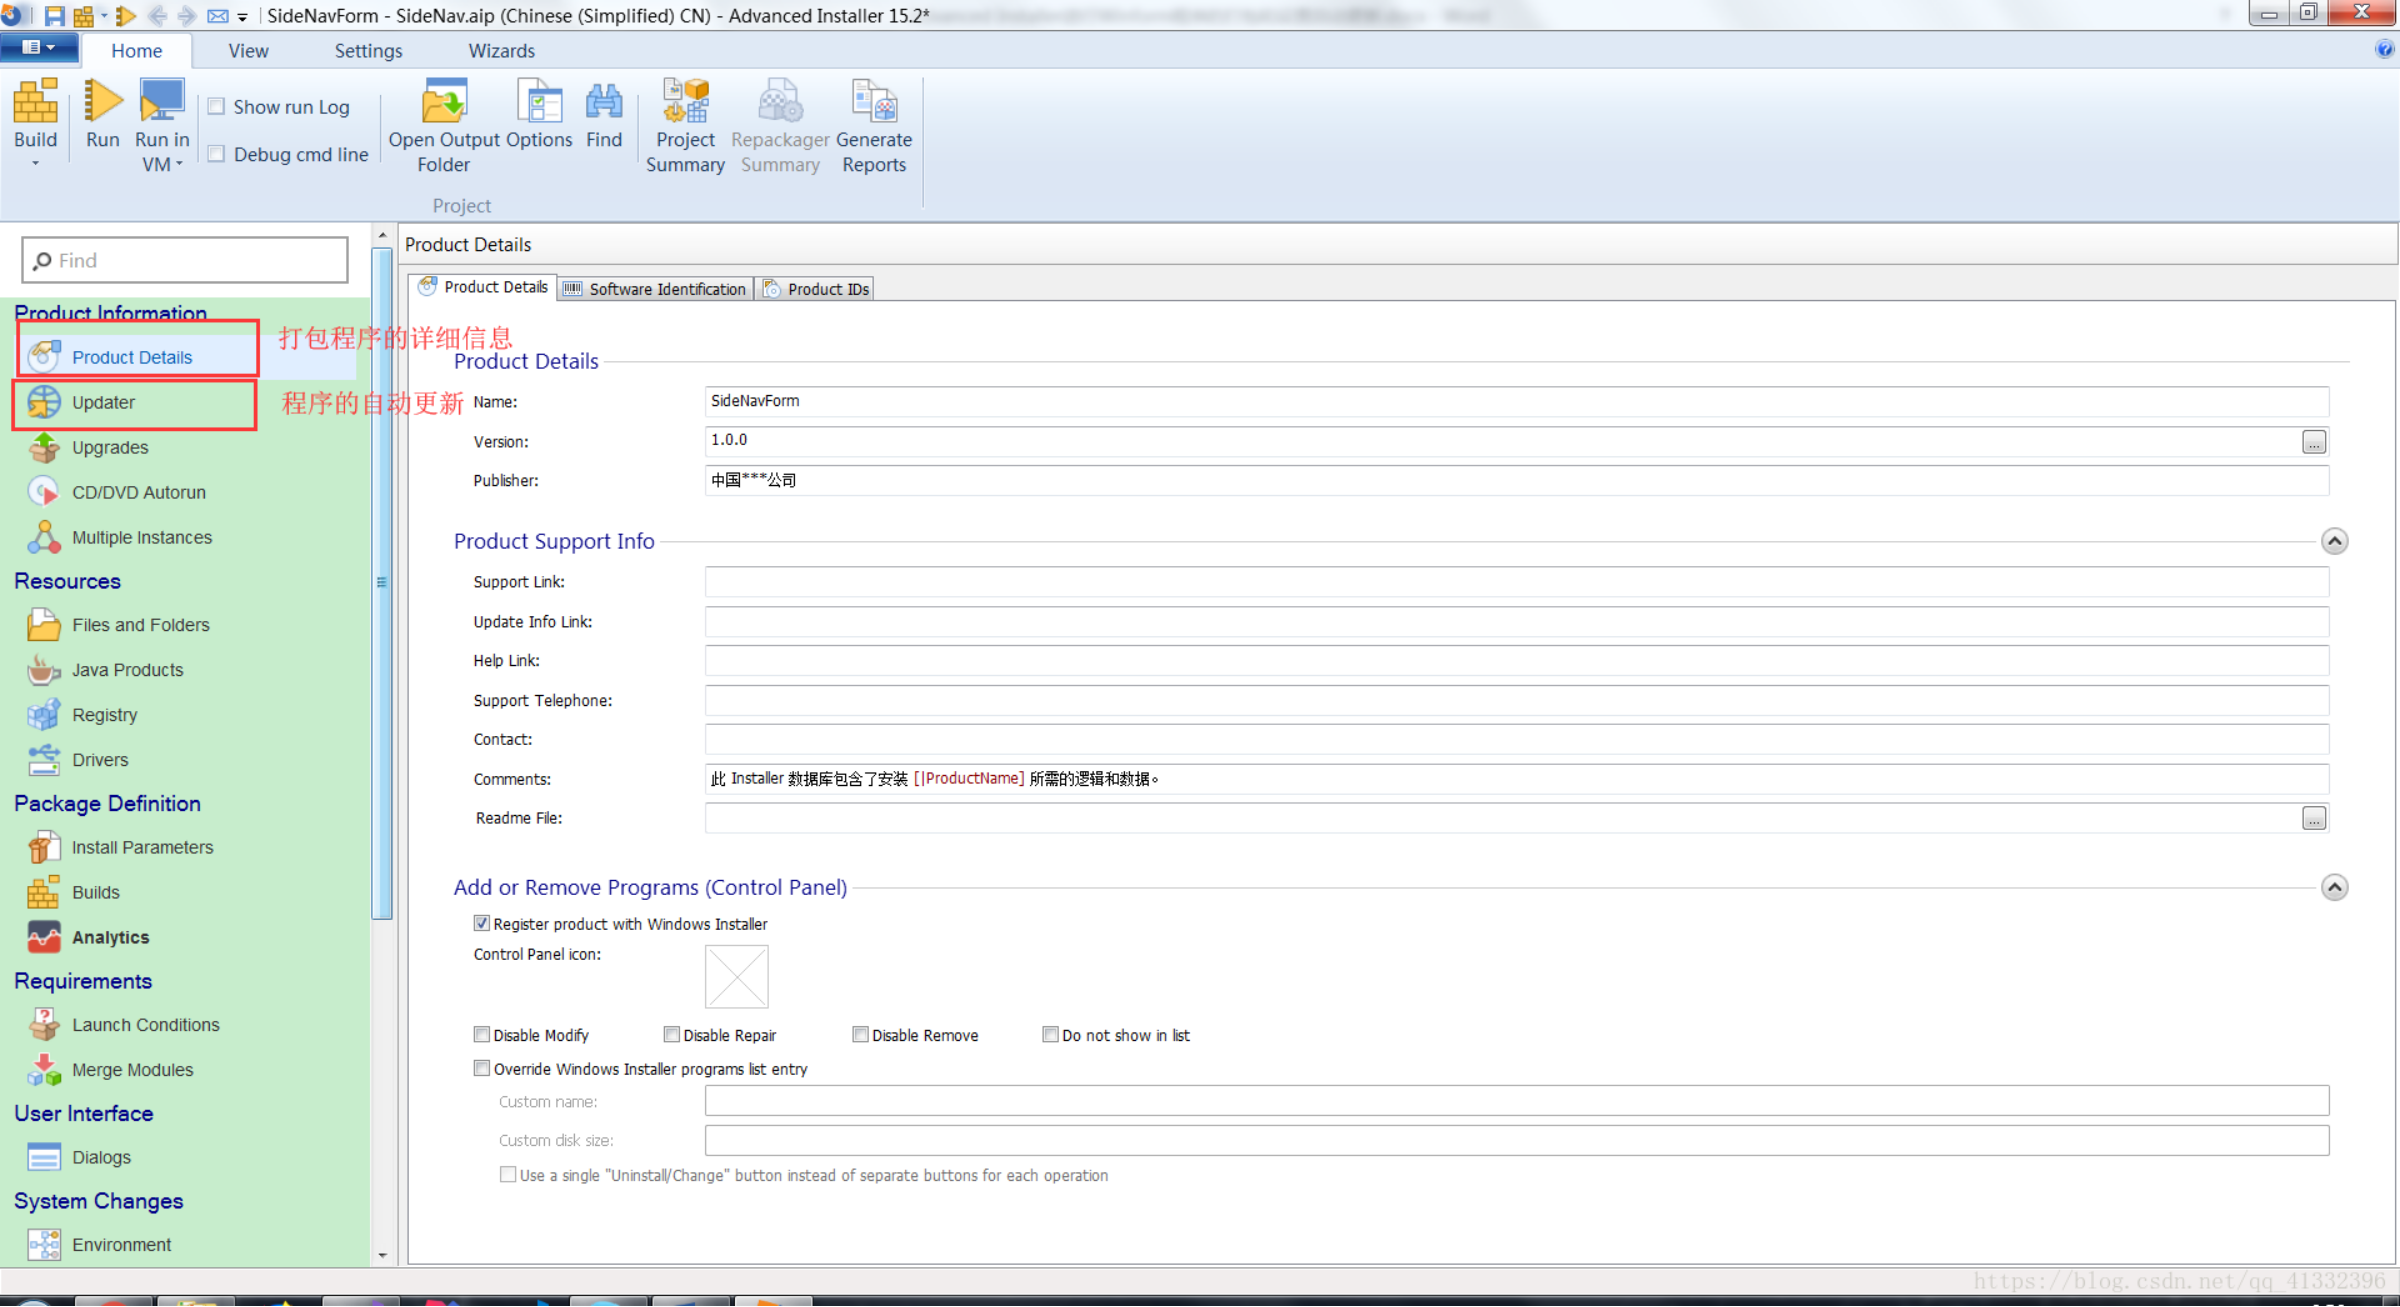Uncheck Register product with Windows Installer
The height and width of the screenshot is (1307, 2400).
tap(482, 924)
